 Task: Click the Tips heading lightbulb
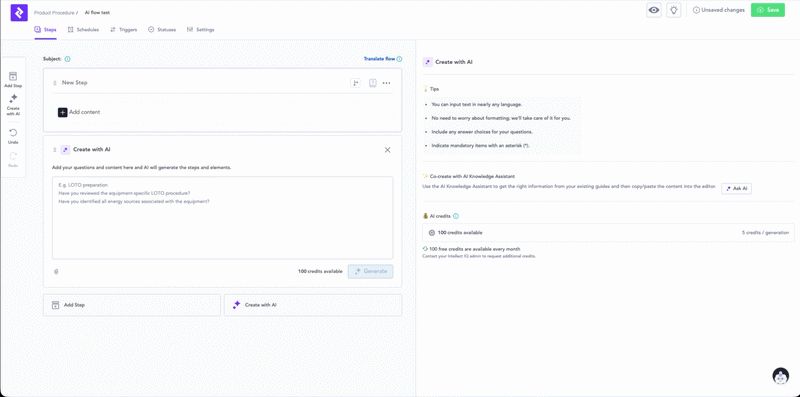(x=426, y=89)
